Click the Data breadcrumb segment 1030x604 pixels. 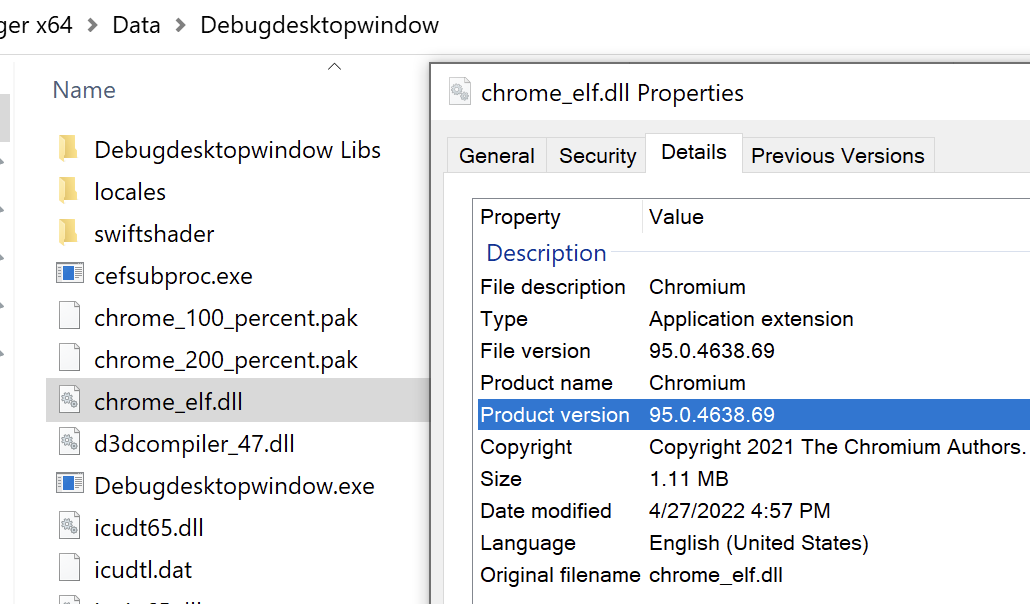click(136, 25)
